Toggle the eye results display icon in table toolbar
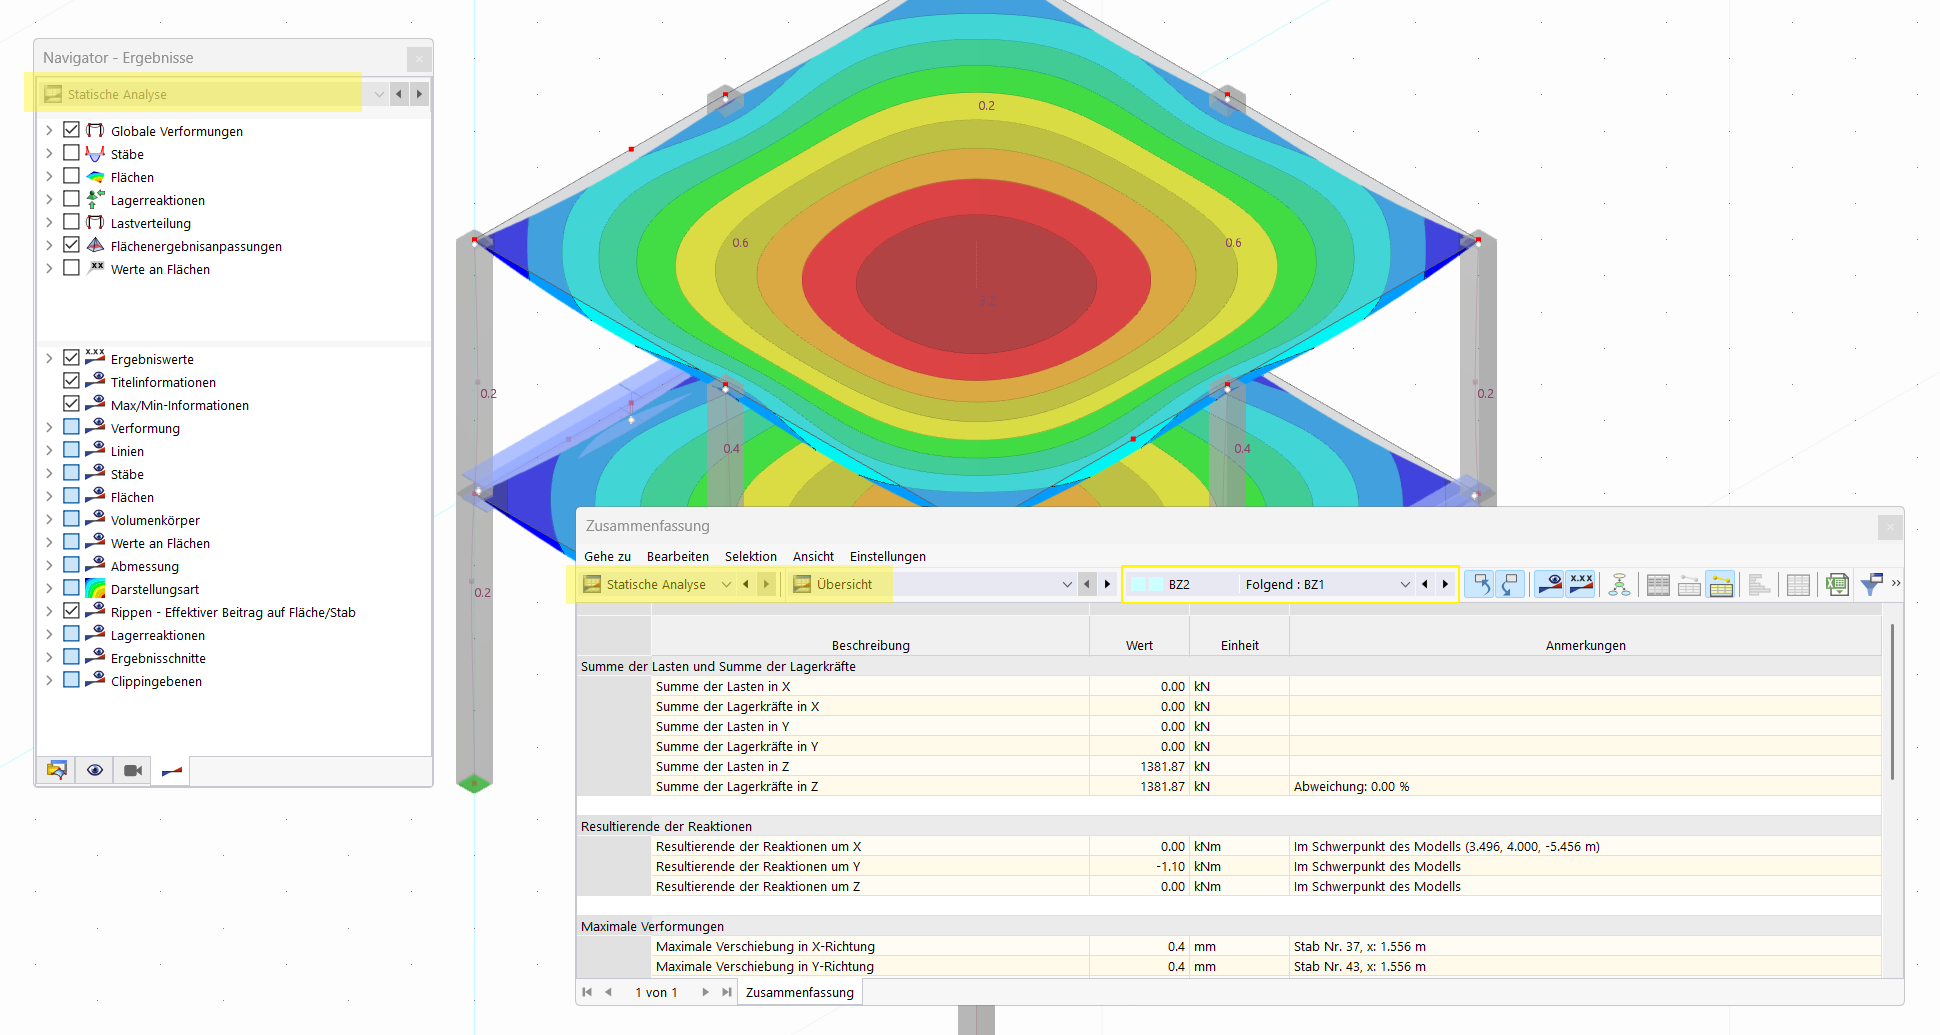1940x1035 pixels. coord(1550,584)
